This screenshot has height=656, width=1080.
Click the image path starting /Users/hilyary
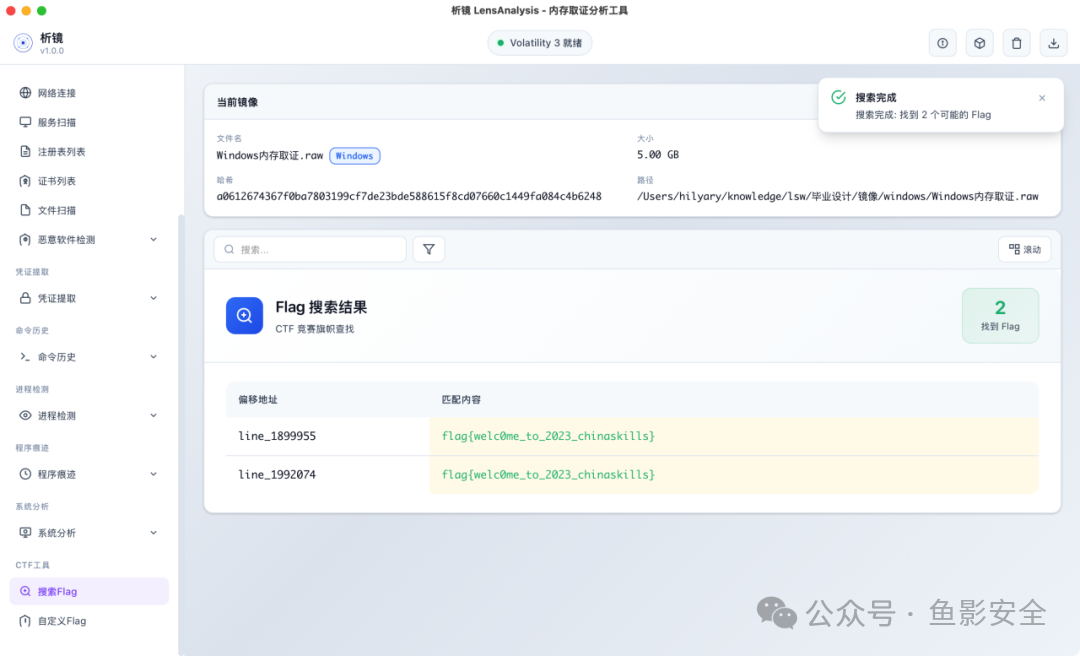tap(838, 196)
